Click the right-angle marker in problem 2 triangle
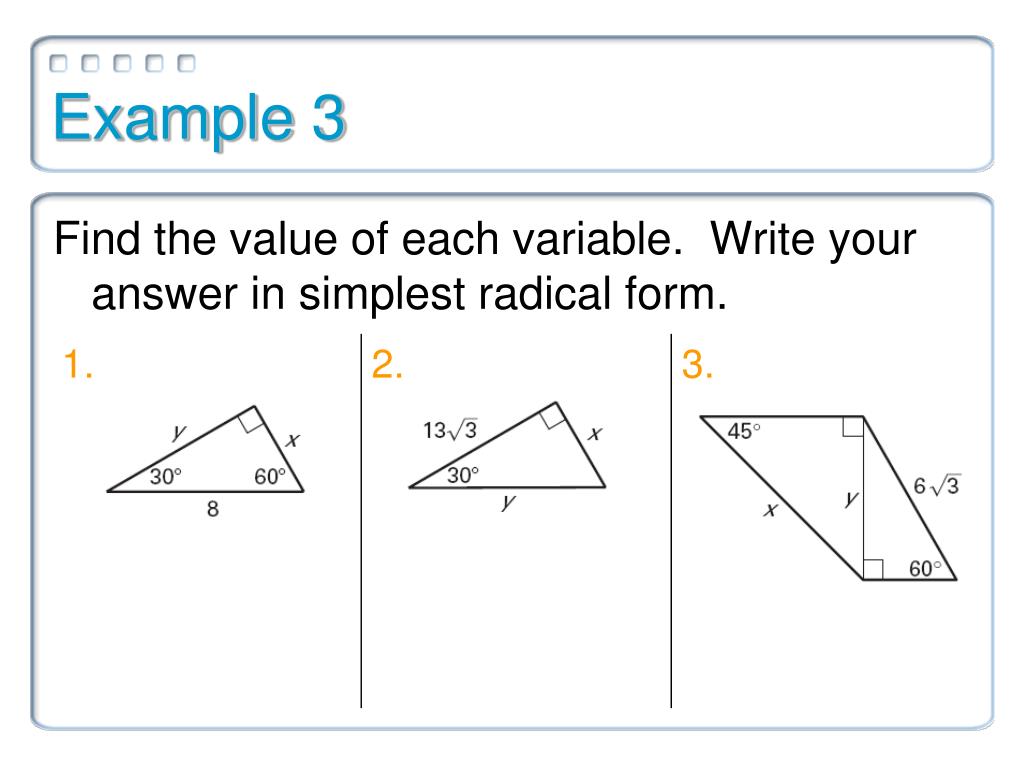The image size is (1024, 768). (553, 415)
